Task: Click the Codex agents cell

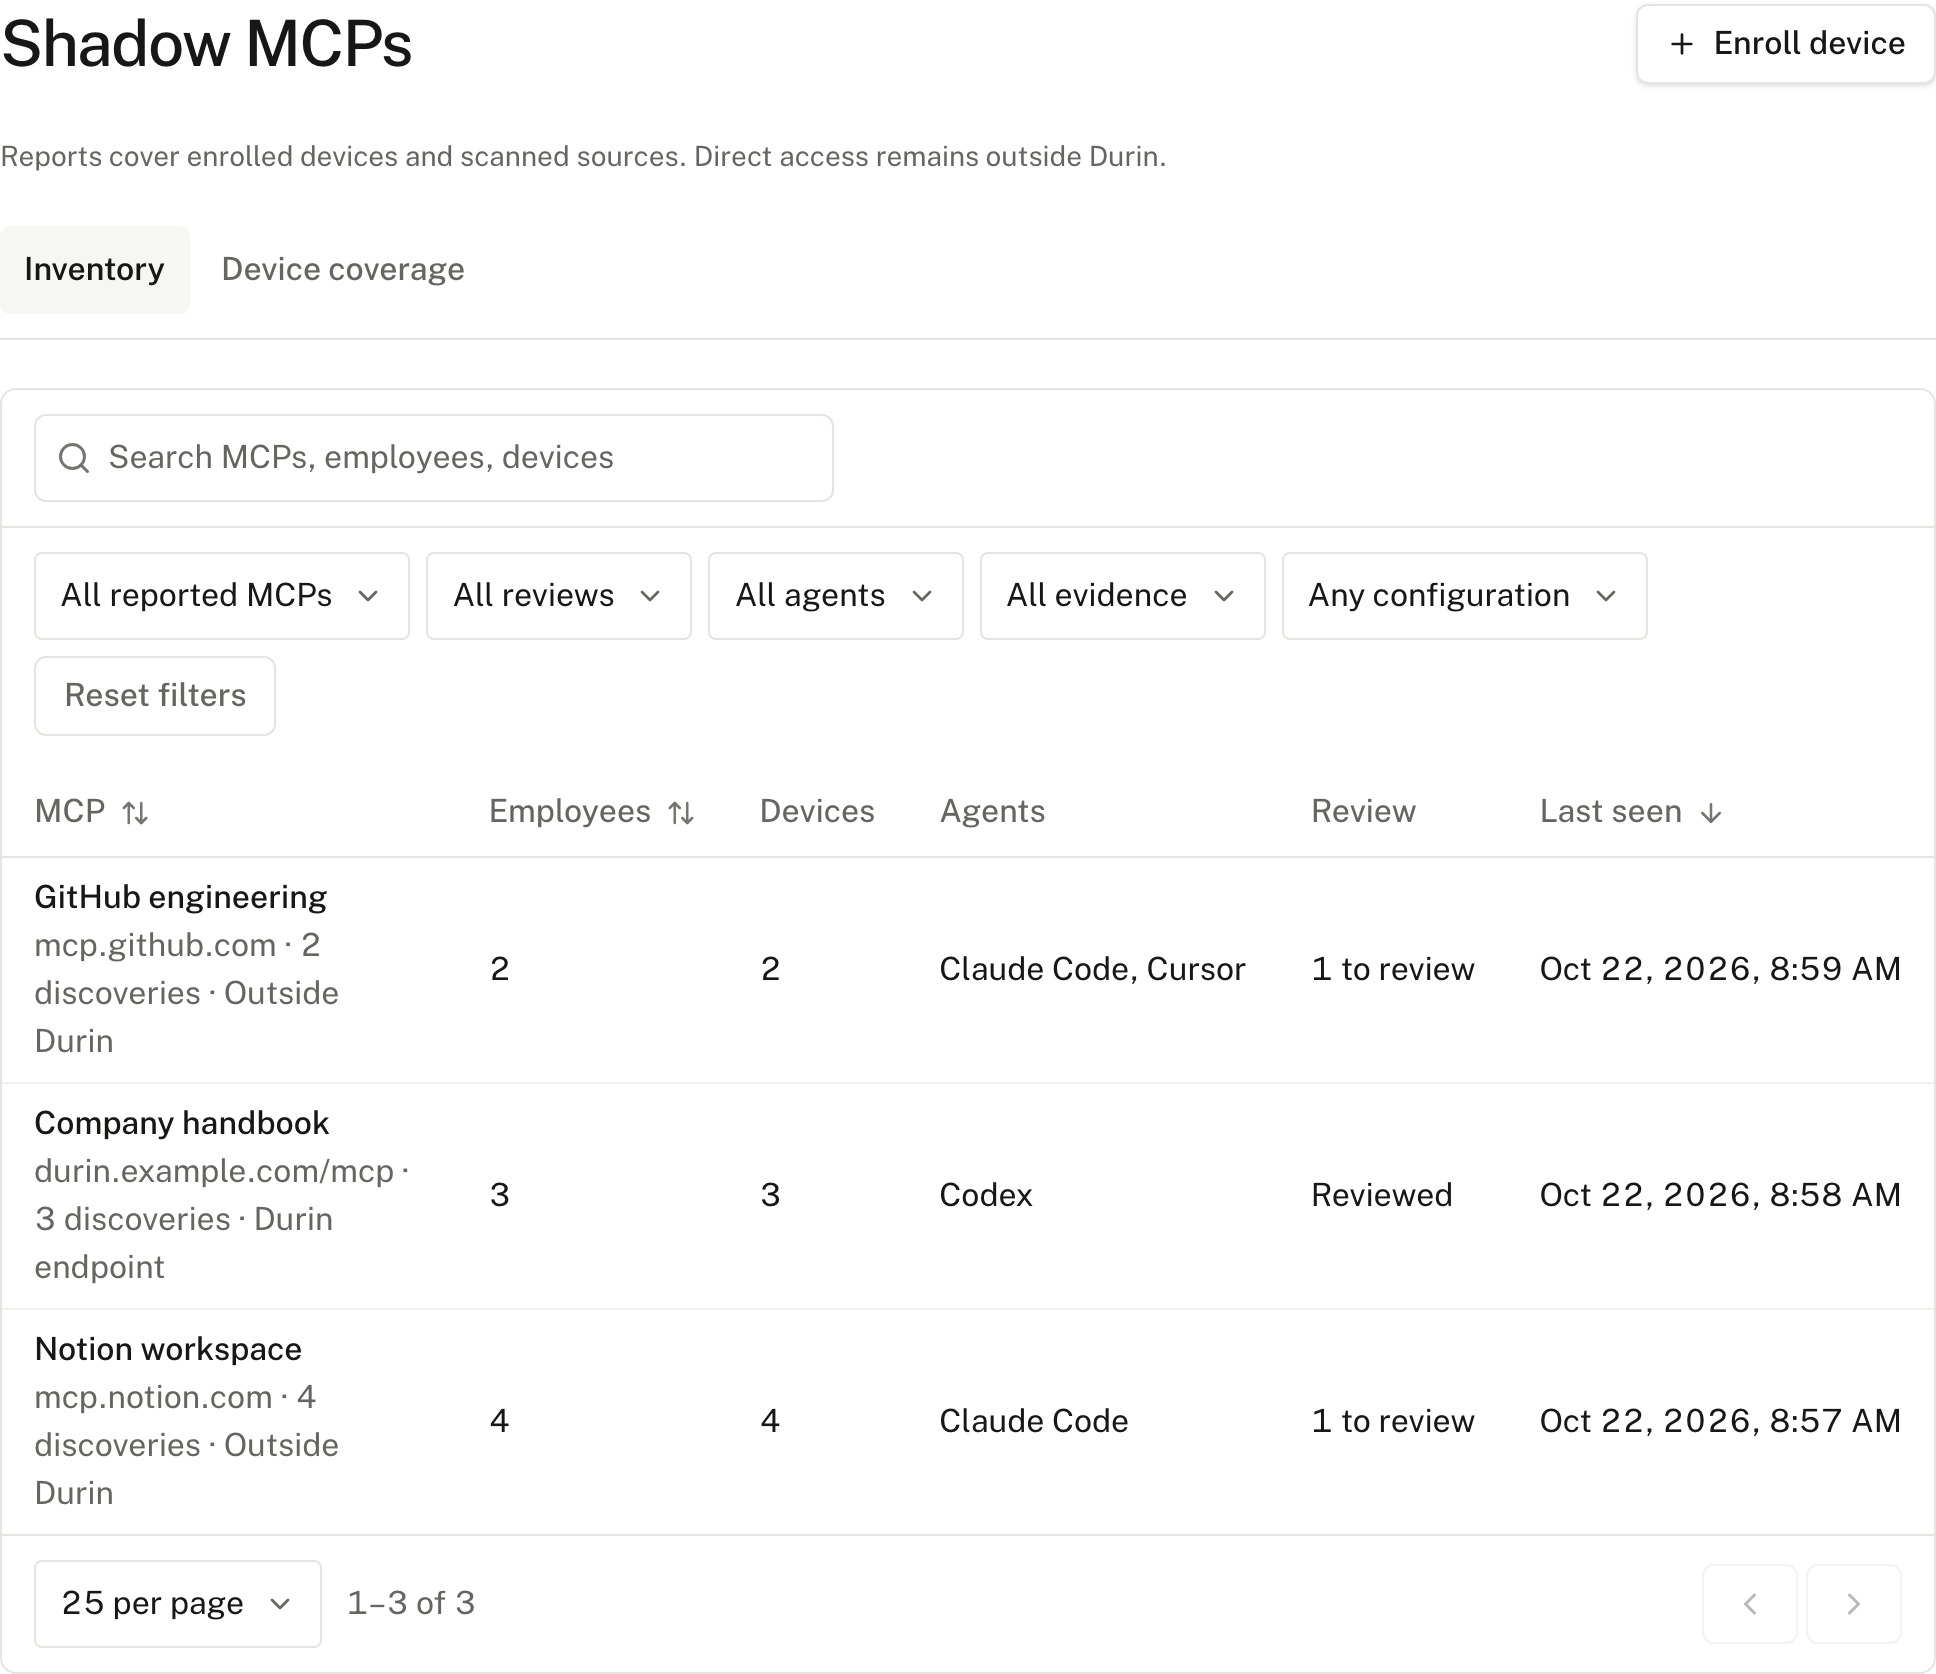Action: click(986, 1195)
